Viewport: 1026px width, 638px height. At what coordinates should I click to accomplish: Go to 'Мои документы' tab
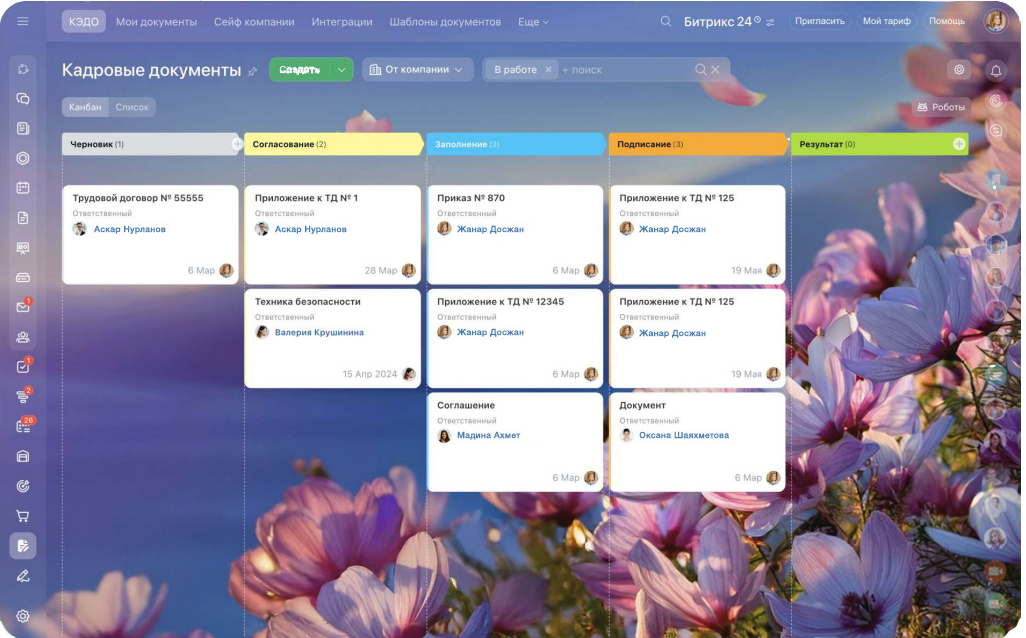(156, 21)
